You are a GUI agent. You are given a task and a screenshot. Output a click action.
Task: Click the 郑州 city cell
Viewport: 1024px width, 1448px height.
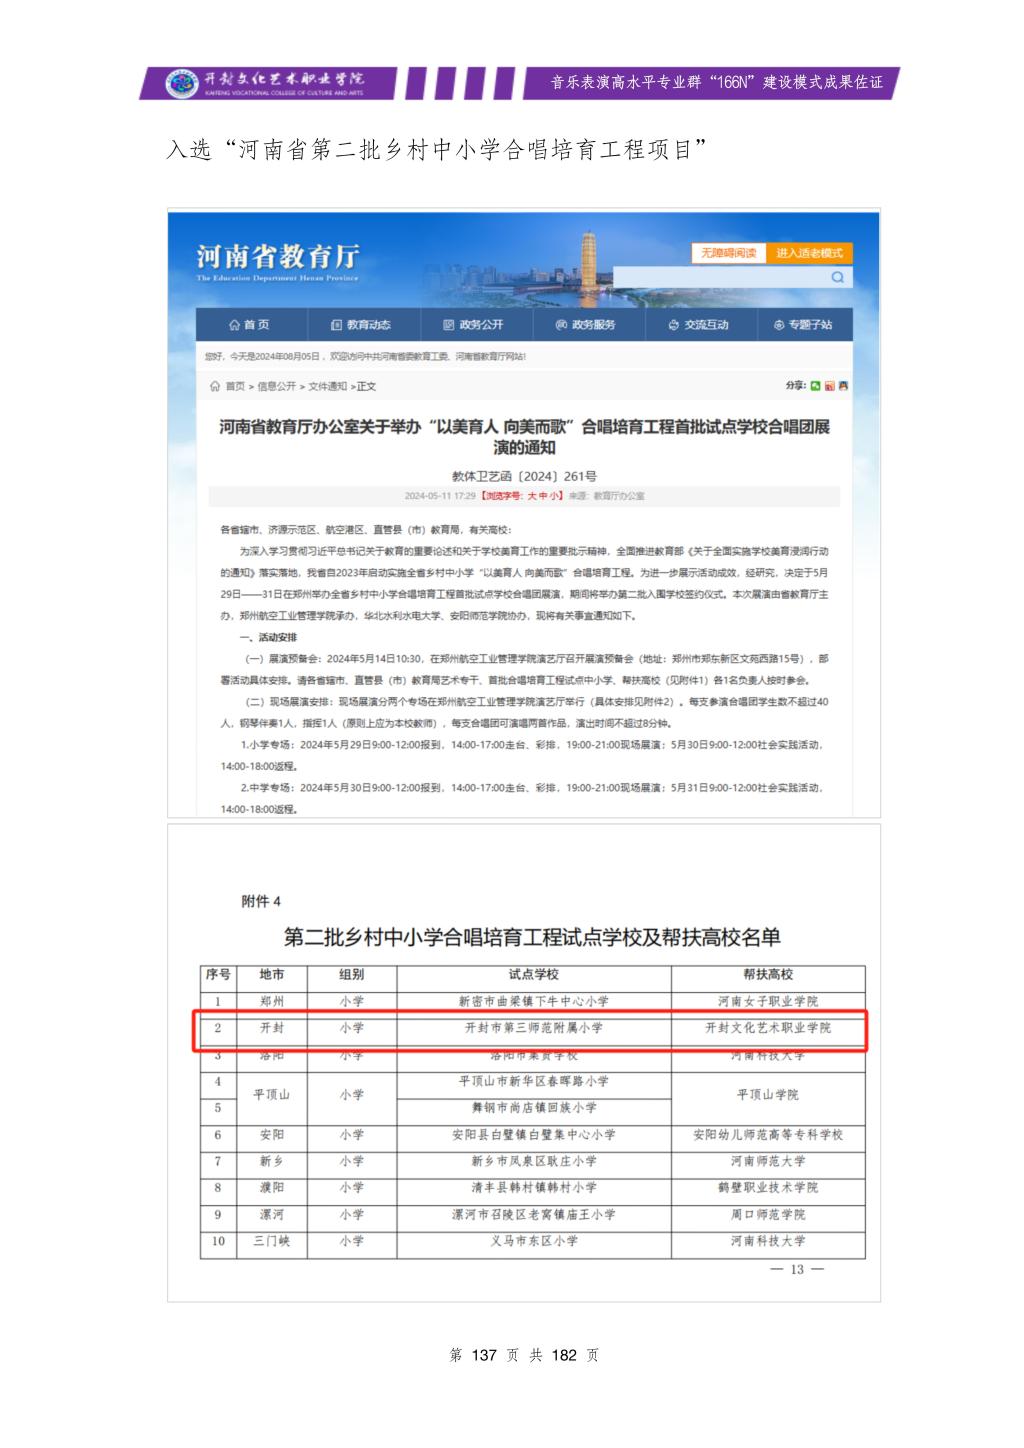271,1001
